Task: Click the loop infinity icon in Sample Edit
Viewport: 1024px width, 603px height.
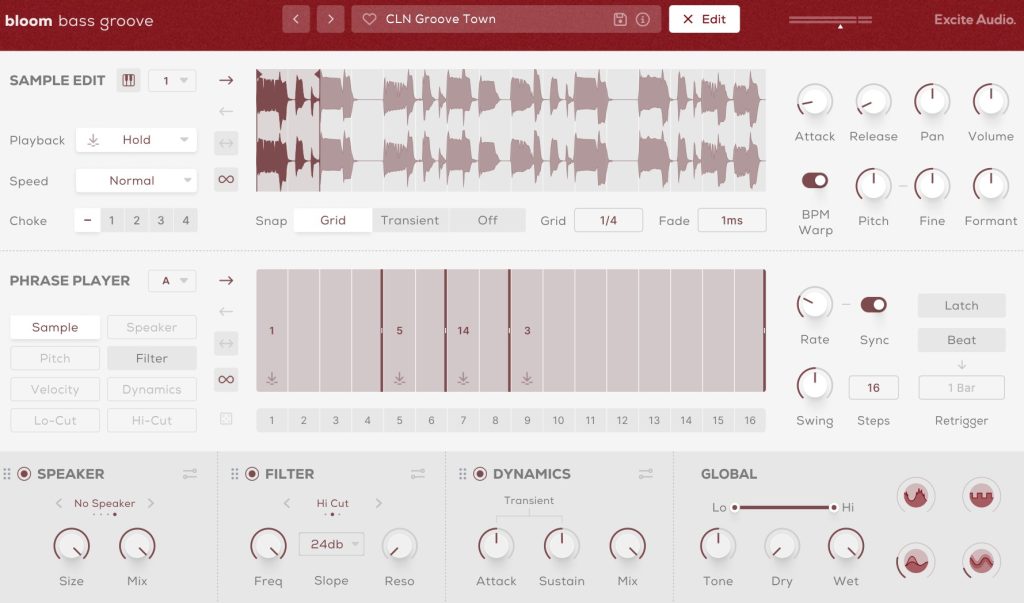Action: (226, 179)
